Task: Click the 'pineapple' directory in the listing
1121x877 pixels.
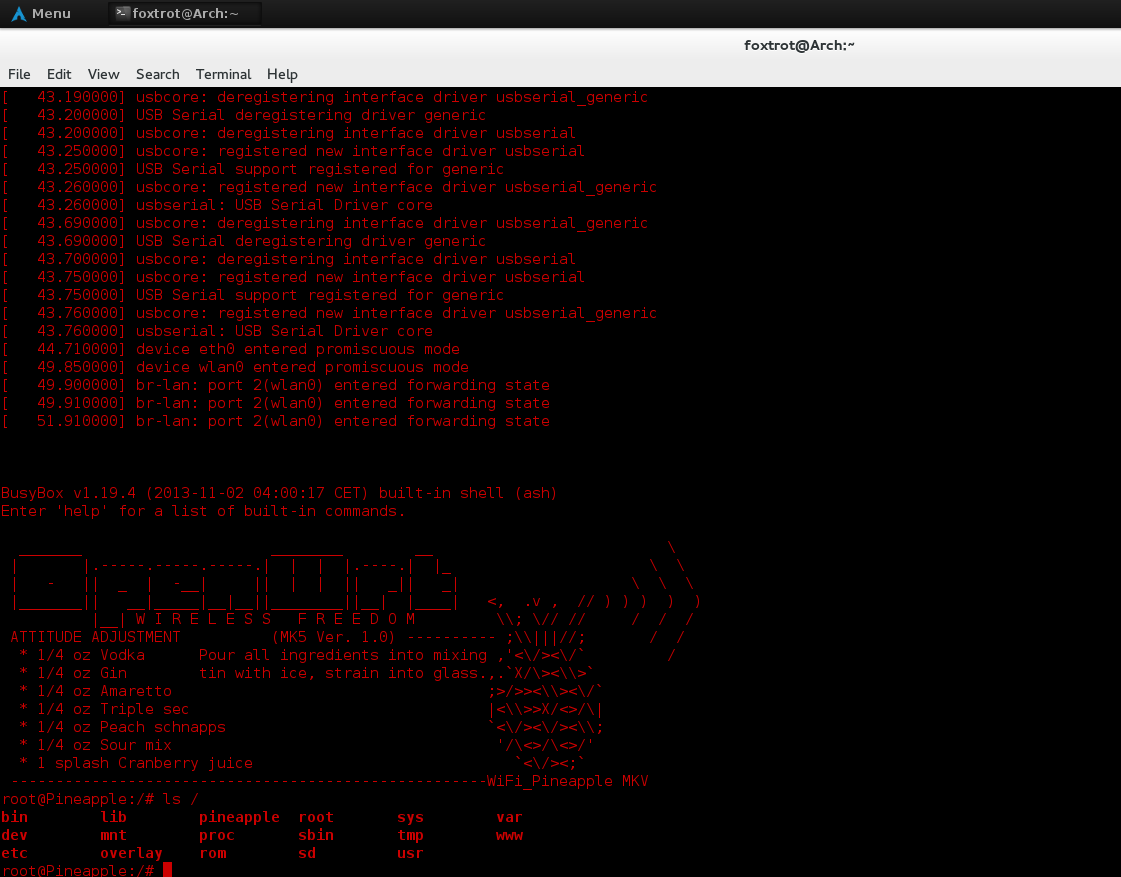Action: pyautogui.click(x=239, y=817)
